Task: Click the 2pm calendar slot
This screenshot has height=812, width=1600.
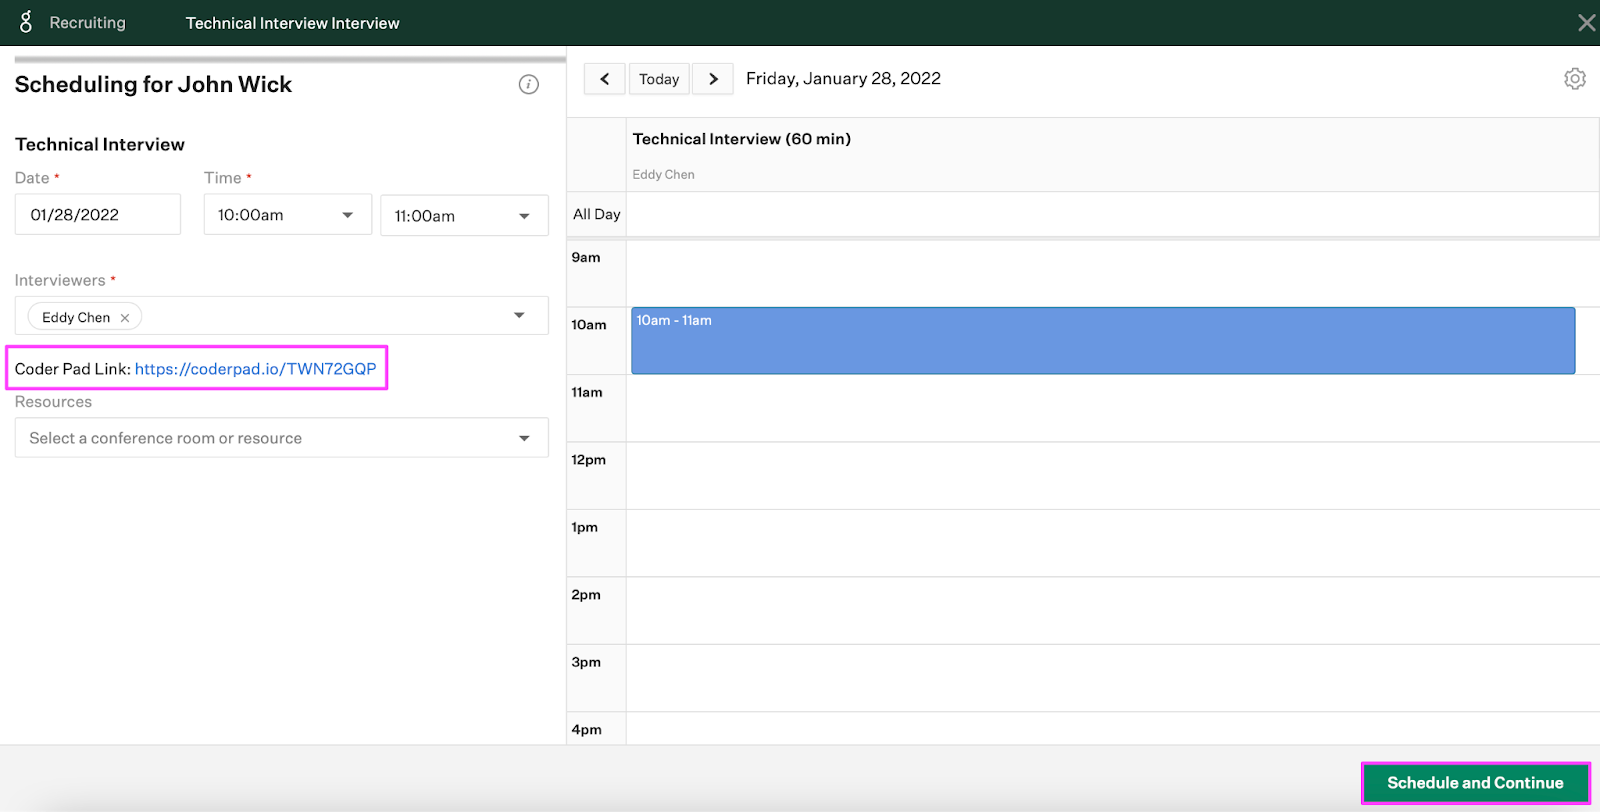Action: click(x=1112, y=611)
